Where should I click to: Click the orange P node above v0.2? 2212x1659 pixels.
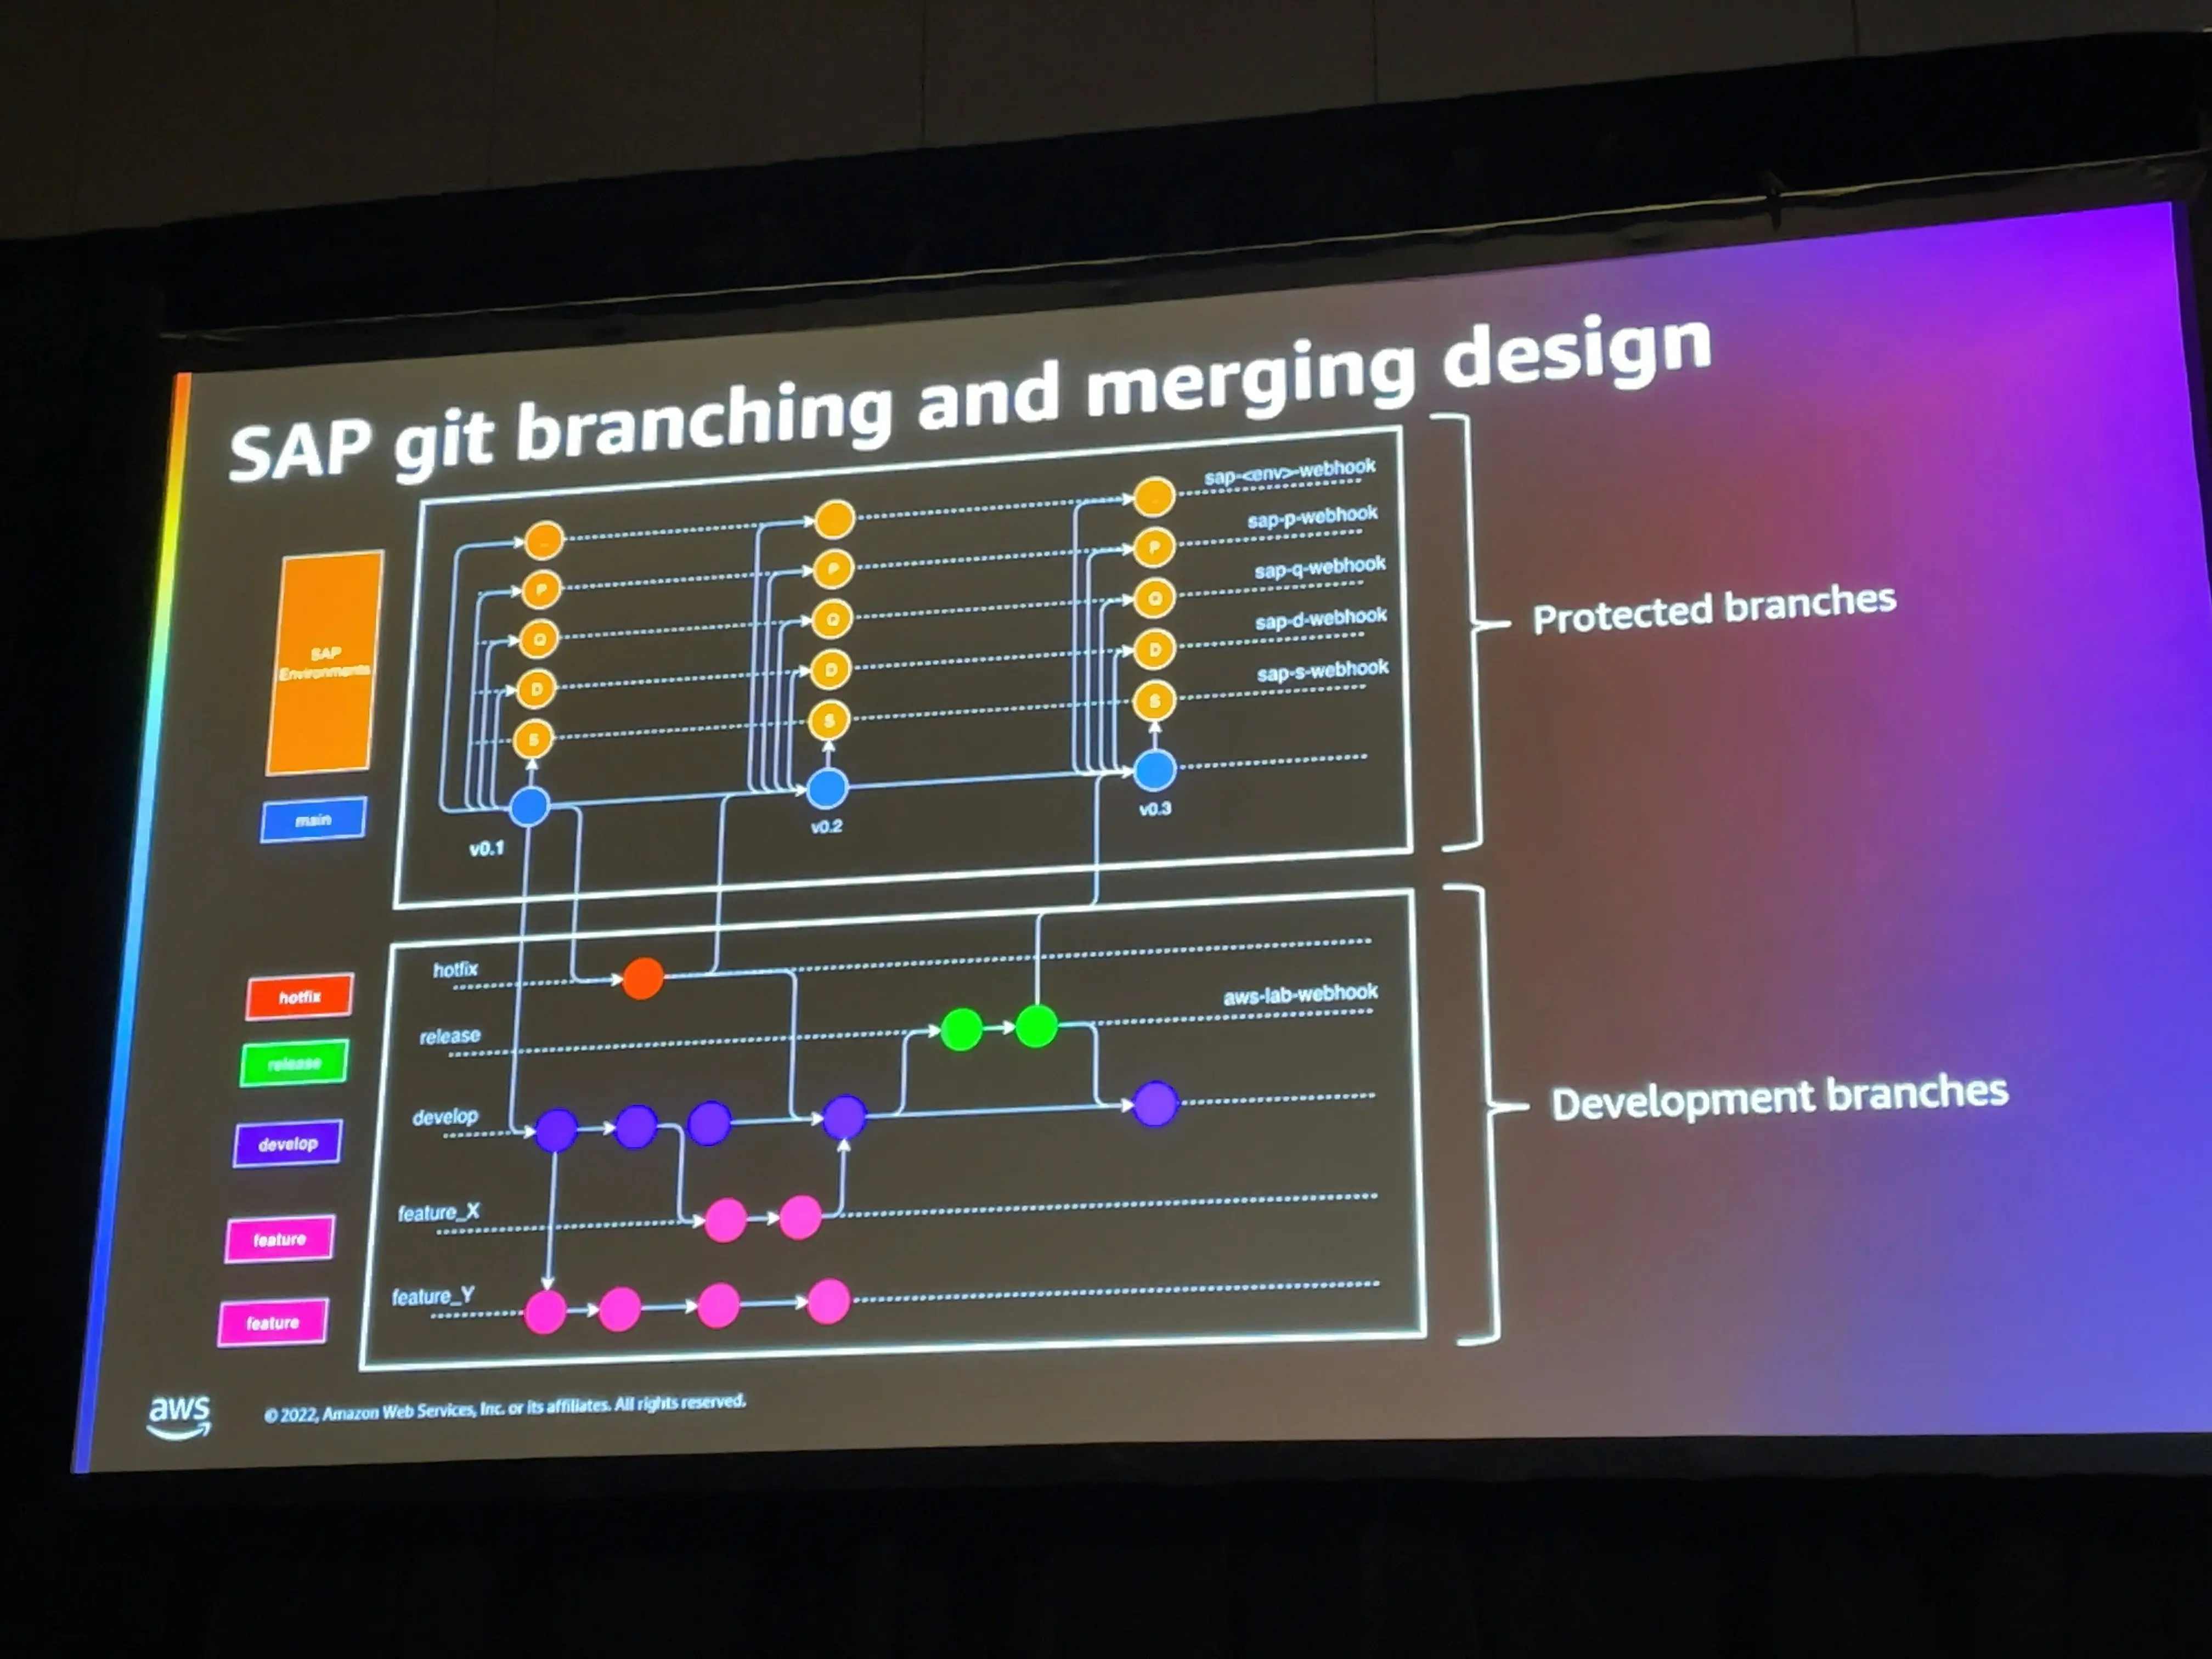(833, 569)
